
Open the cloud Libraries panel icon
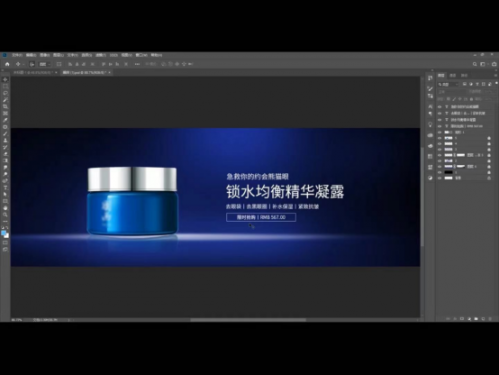[x=430, y=135]
